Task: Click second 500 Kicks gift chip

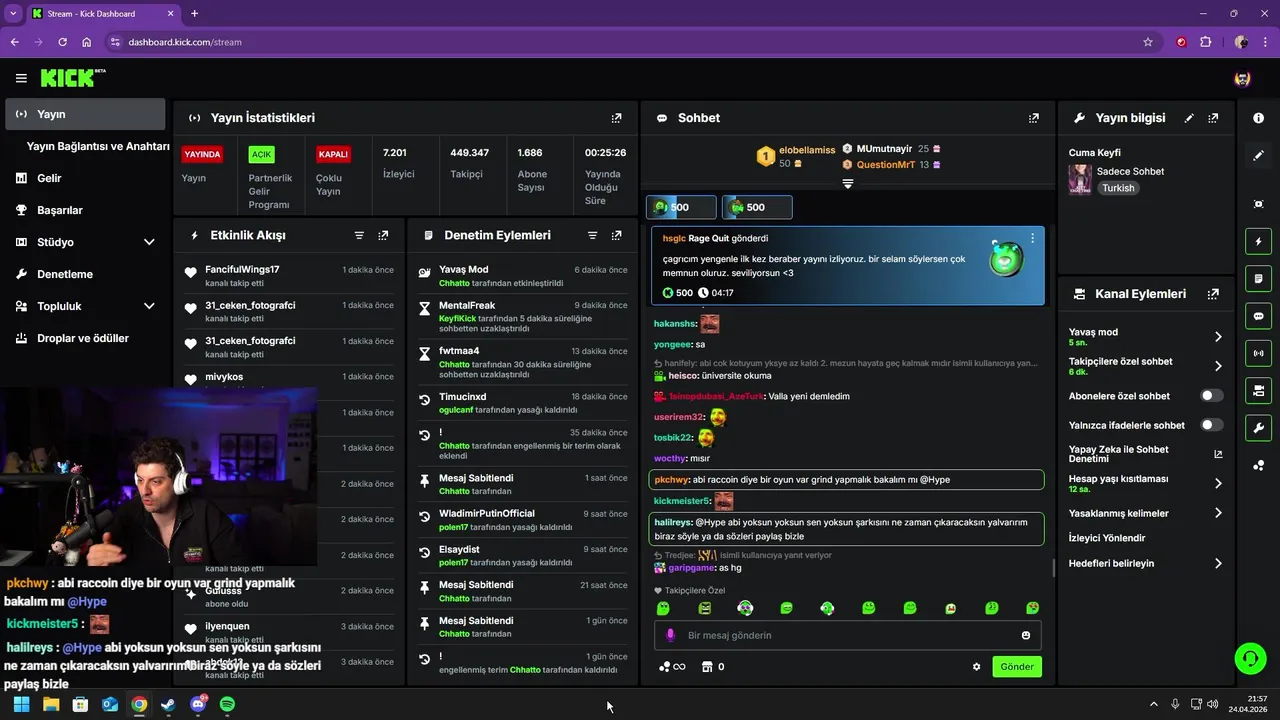Action: tap(757, 207)
